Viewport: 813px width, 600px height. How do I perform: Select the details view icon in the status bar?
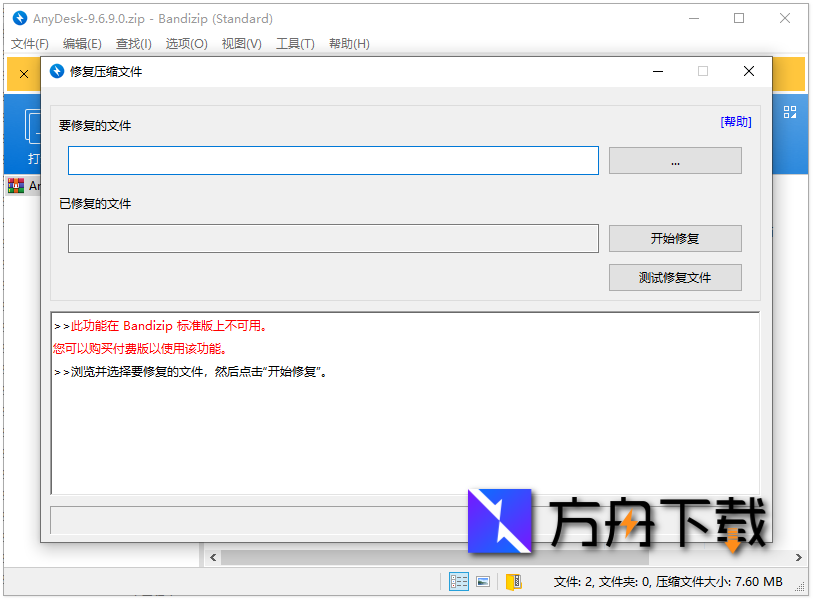459,581
